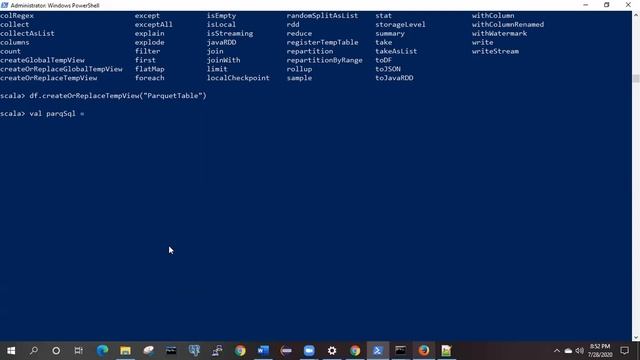Screen dimensions: 640x360
Task: Open Firefox from taskbar
Action: coord(424,351)
